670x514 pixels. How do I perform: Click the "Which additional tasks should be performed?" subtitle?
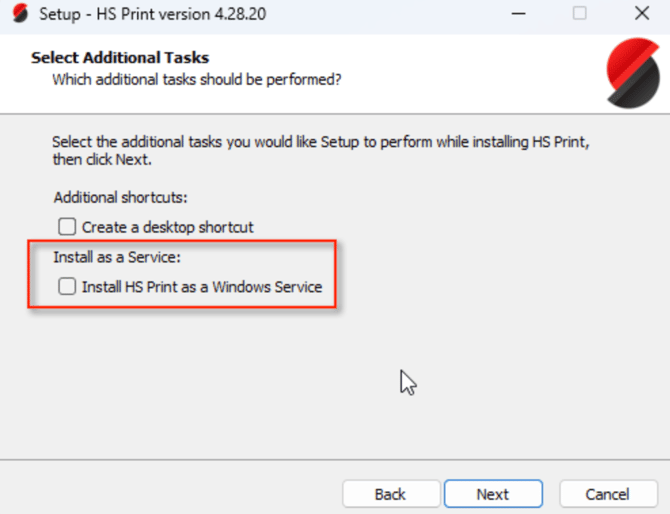click(x=197, y=79)
